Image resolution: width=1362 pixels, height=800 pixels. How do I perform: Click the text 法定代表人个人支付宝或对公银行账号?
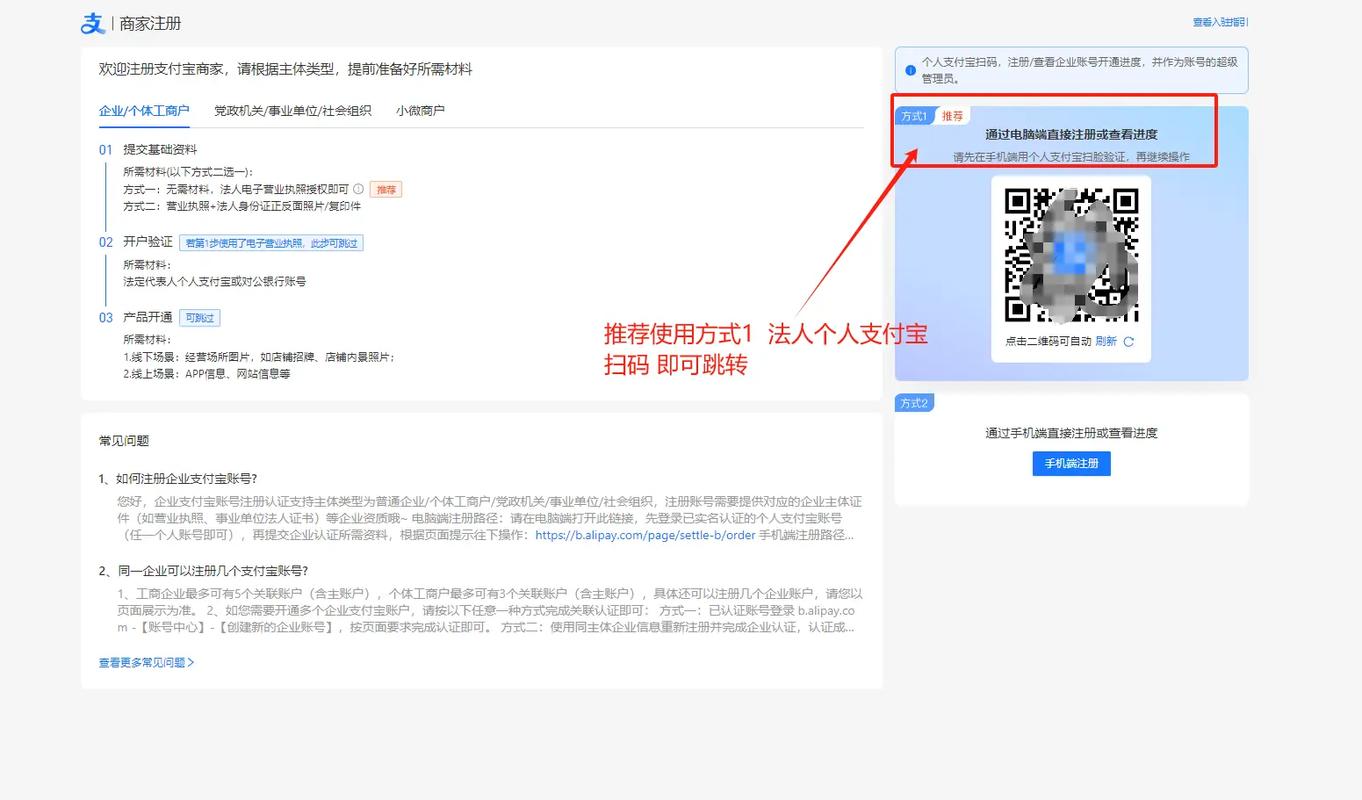point(214,282)
